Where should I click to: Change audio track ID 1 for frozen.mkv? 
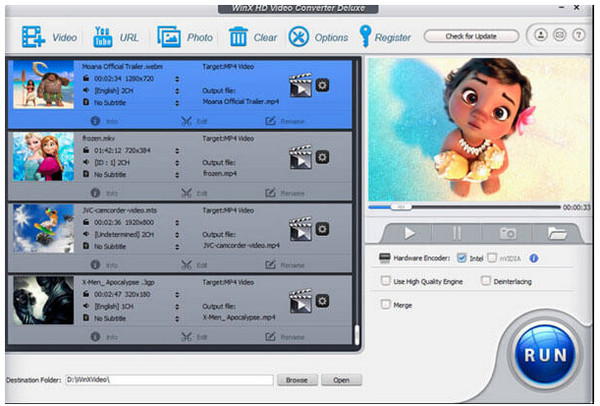(x=177, y=163)
